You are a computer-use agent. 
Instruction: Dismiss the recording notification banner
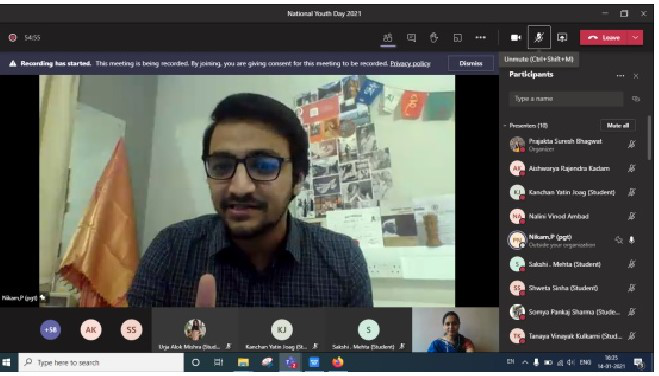(471, 63)
